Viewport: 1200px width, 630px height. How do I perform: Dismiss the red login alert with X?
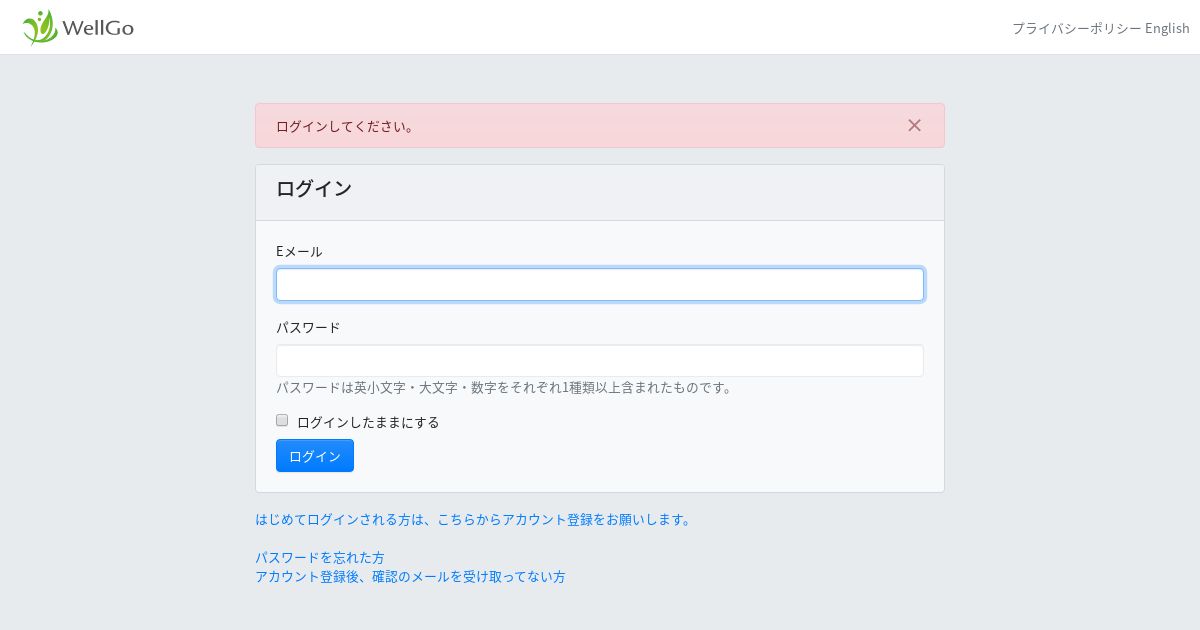(914, 125)
